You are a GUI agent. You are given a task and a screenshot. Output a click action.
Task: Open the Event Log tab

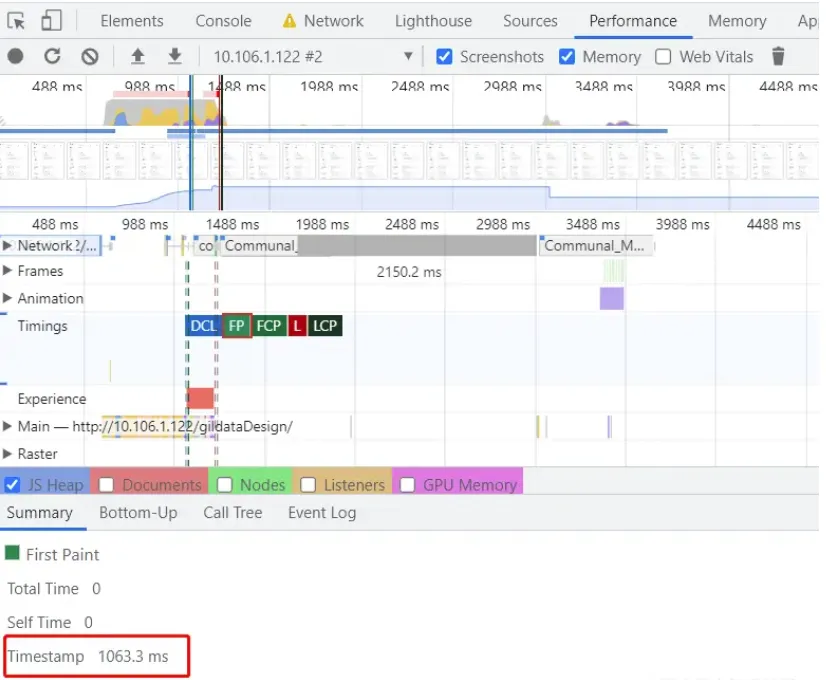[x=321, y=513]
